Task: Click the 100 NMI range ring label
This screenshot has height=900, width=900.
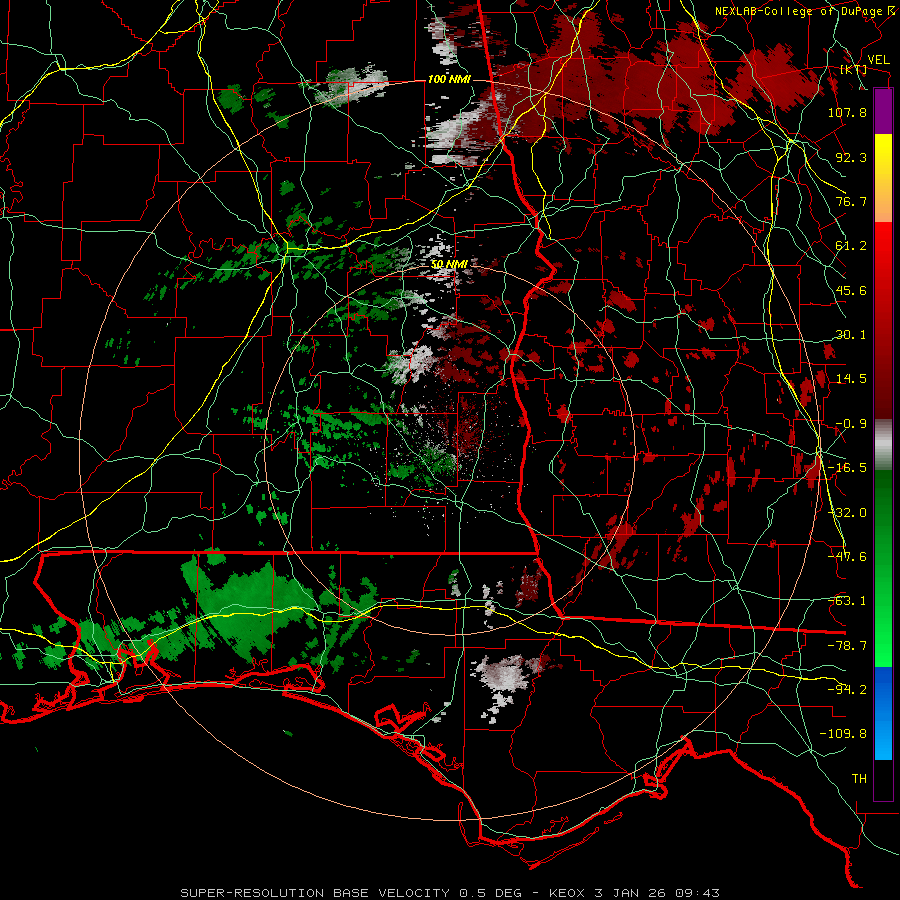Action: click(449, 79)
